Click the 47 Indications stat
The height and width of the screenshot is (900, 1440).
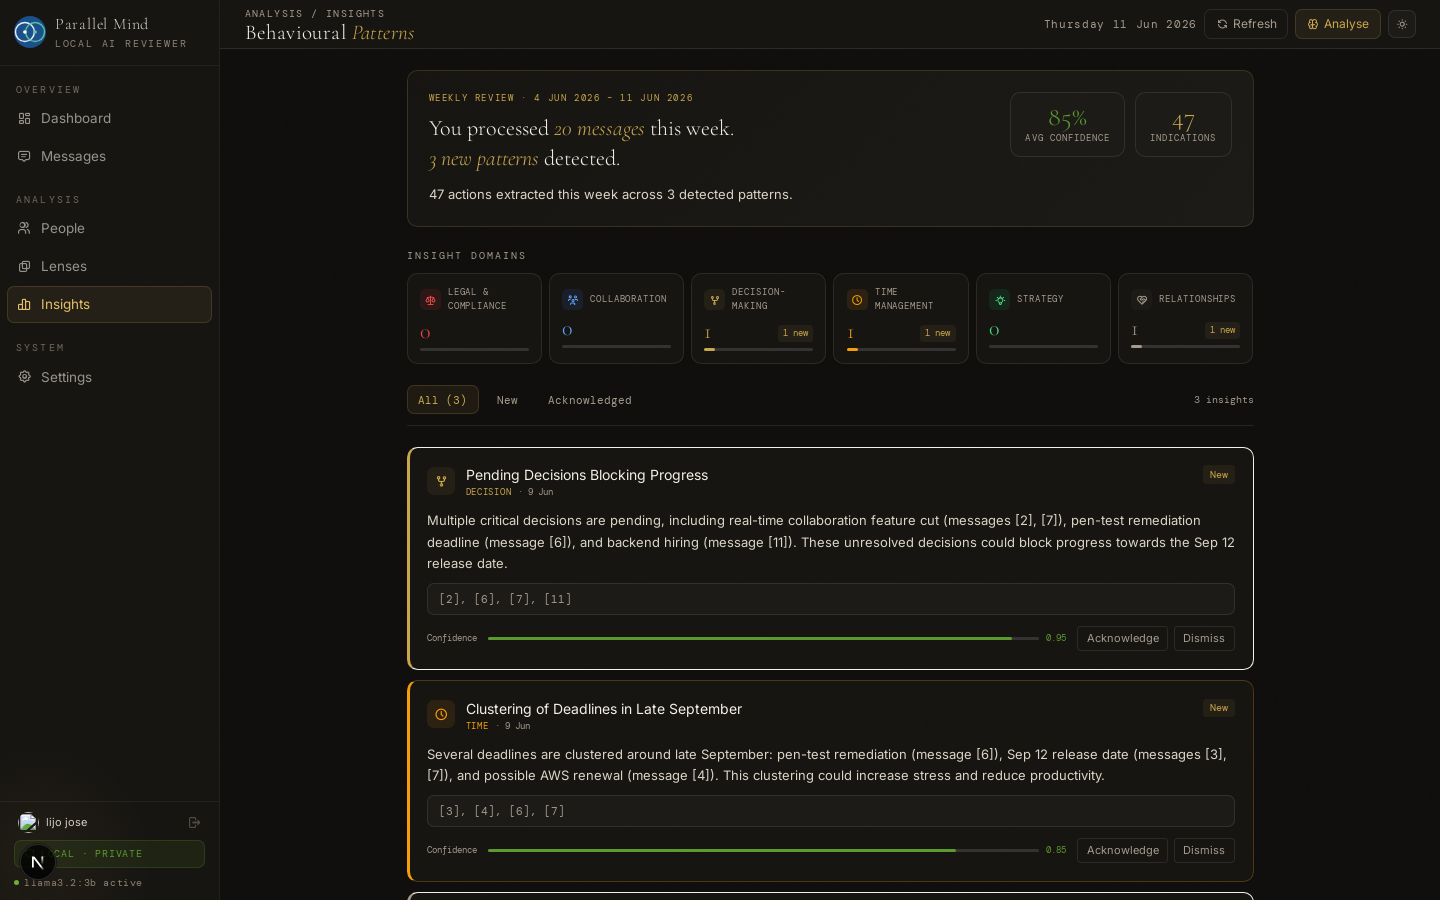tap(1183, 125)
